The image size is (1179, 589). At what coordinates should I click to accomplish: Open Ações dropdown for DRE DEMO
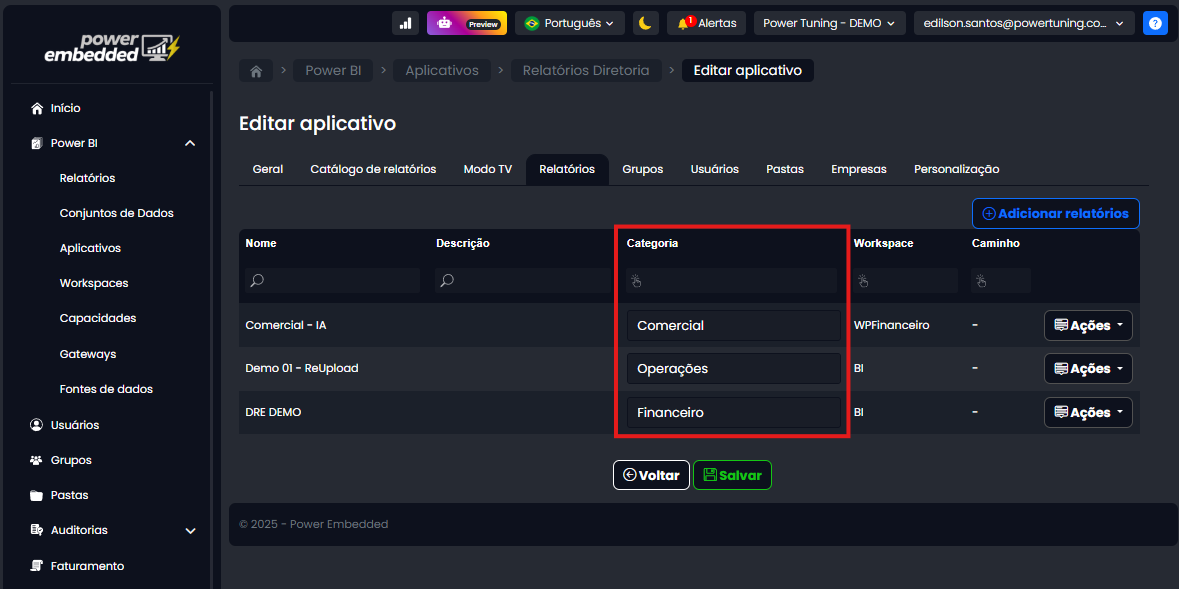click(1088, 412)
